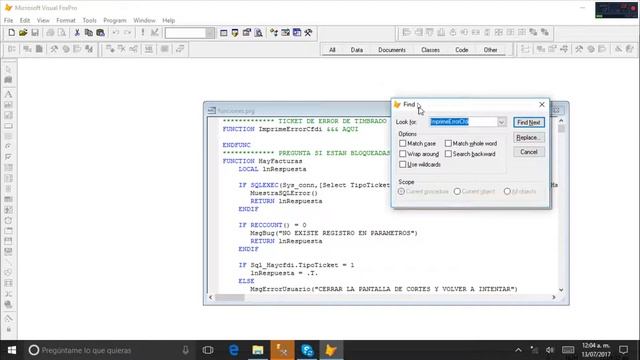The image size is (640, 360).
Task: Switch to the Documents tab
Action: click(x=391, y=50)
